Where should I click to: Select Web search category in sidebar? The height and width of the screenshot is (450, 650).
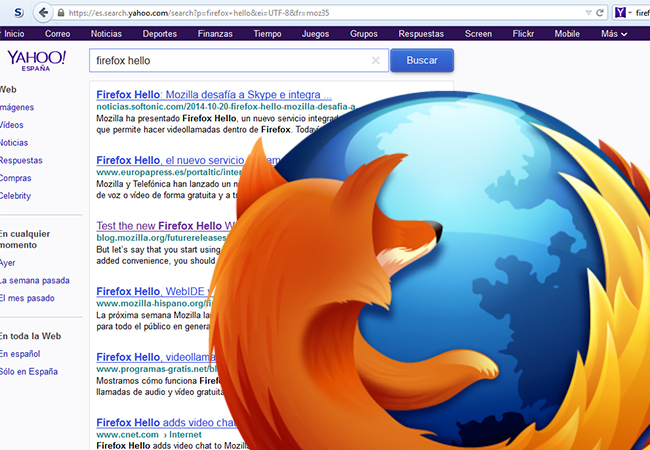click(x=8, y=90)
